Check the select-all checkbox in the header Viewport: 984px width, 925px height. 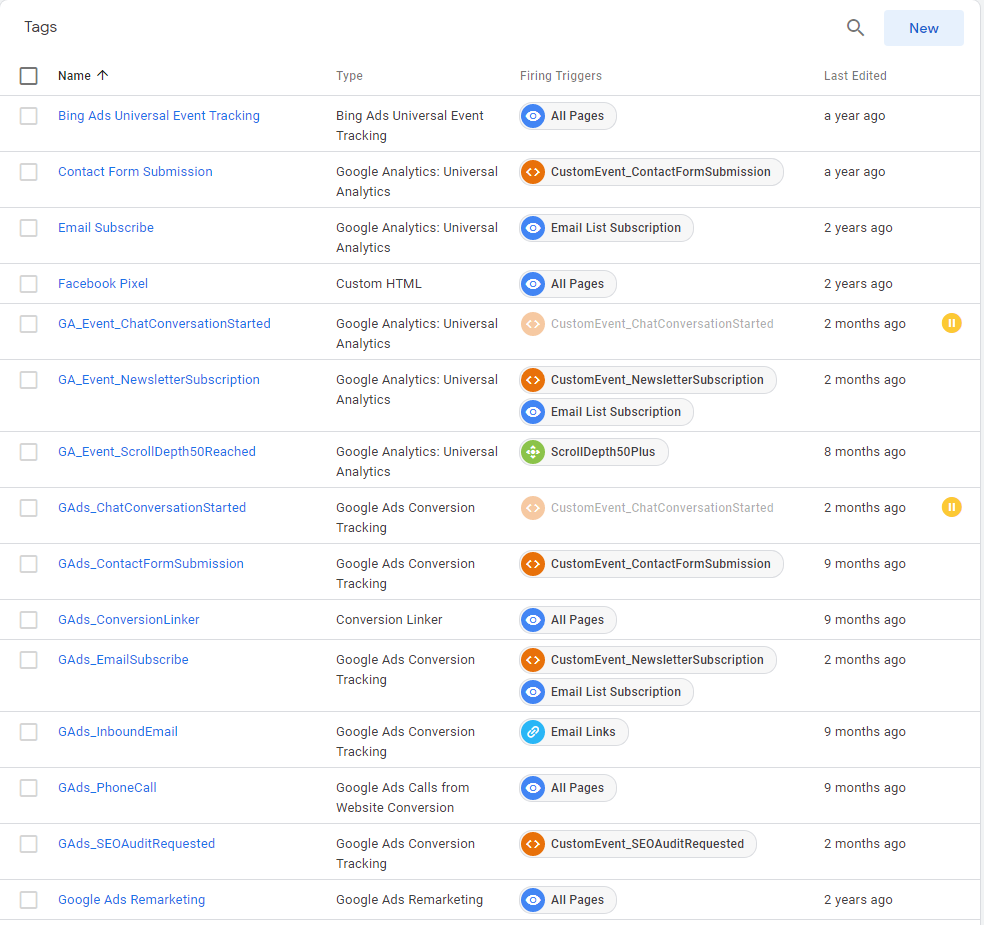click(x=28, y=75)
